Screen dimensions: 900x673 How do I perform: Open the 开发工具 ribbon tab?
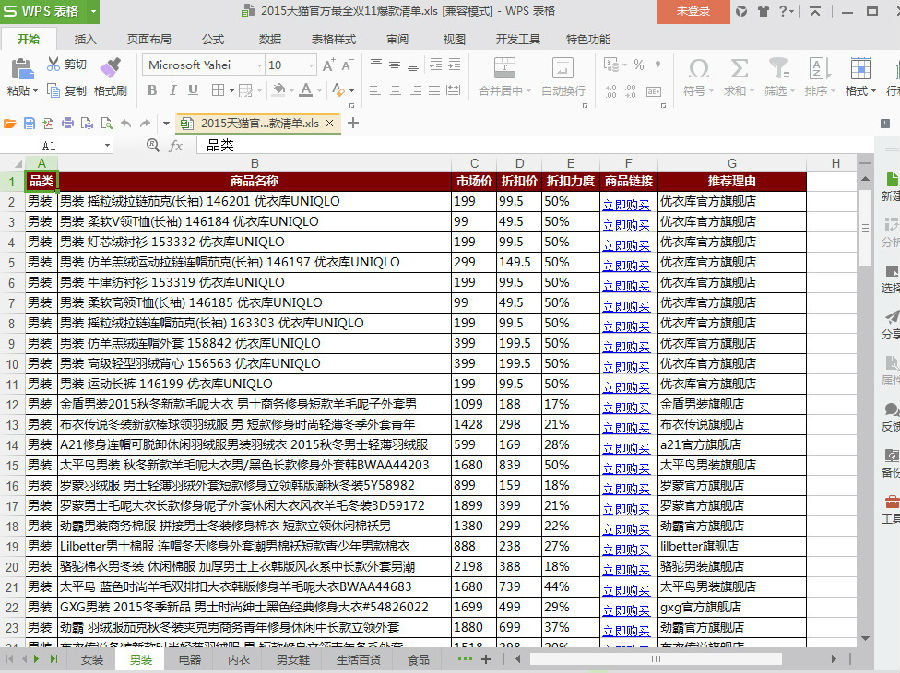[x=518, y=39]
